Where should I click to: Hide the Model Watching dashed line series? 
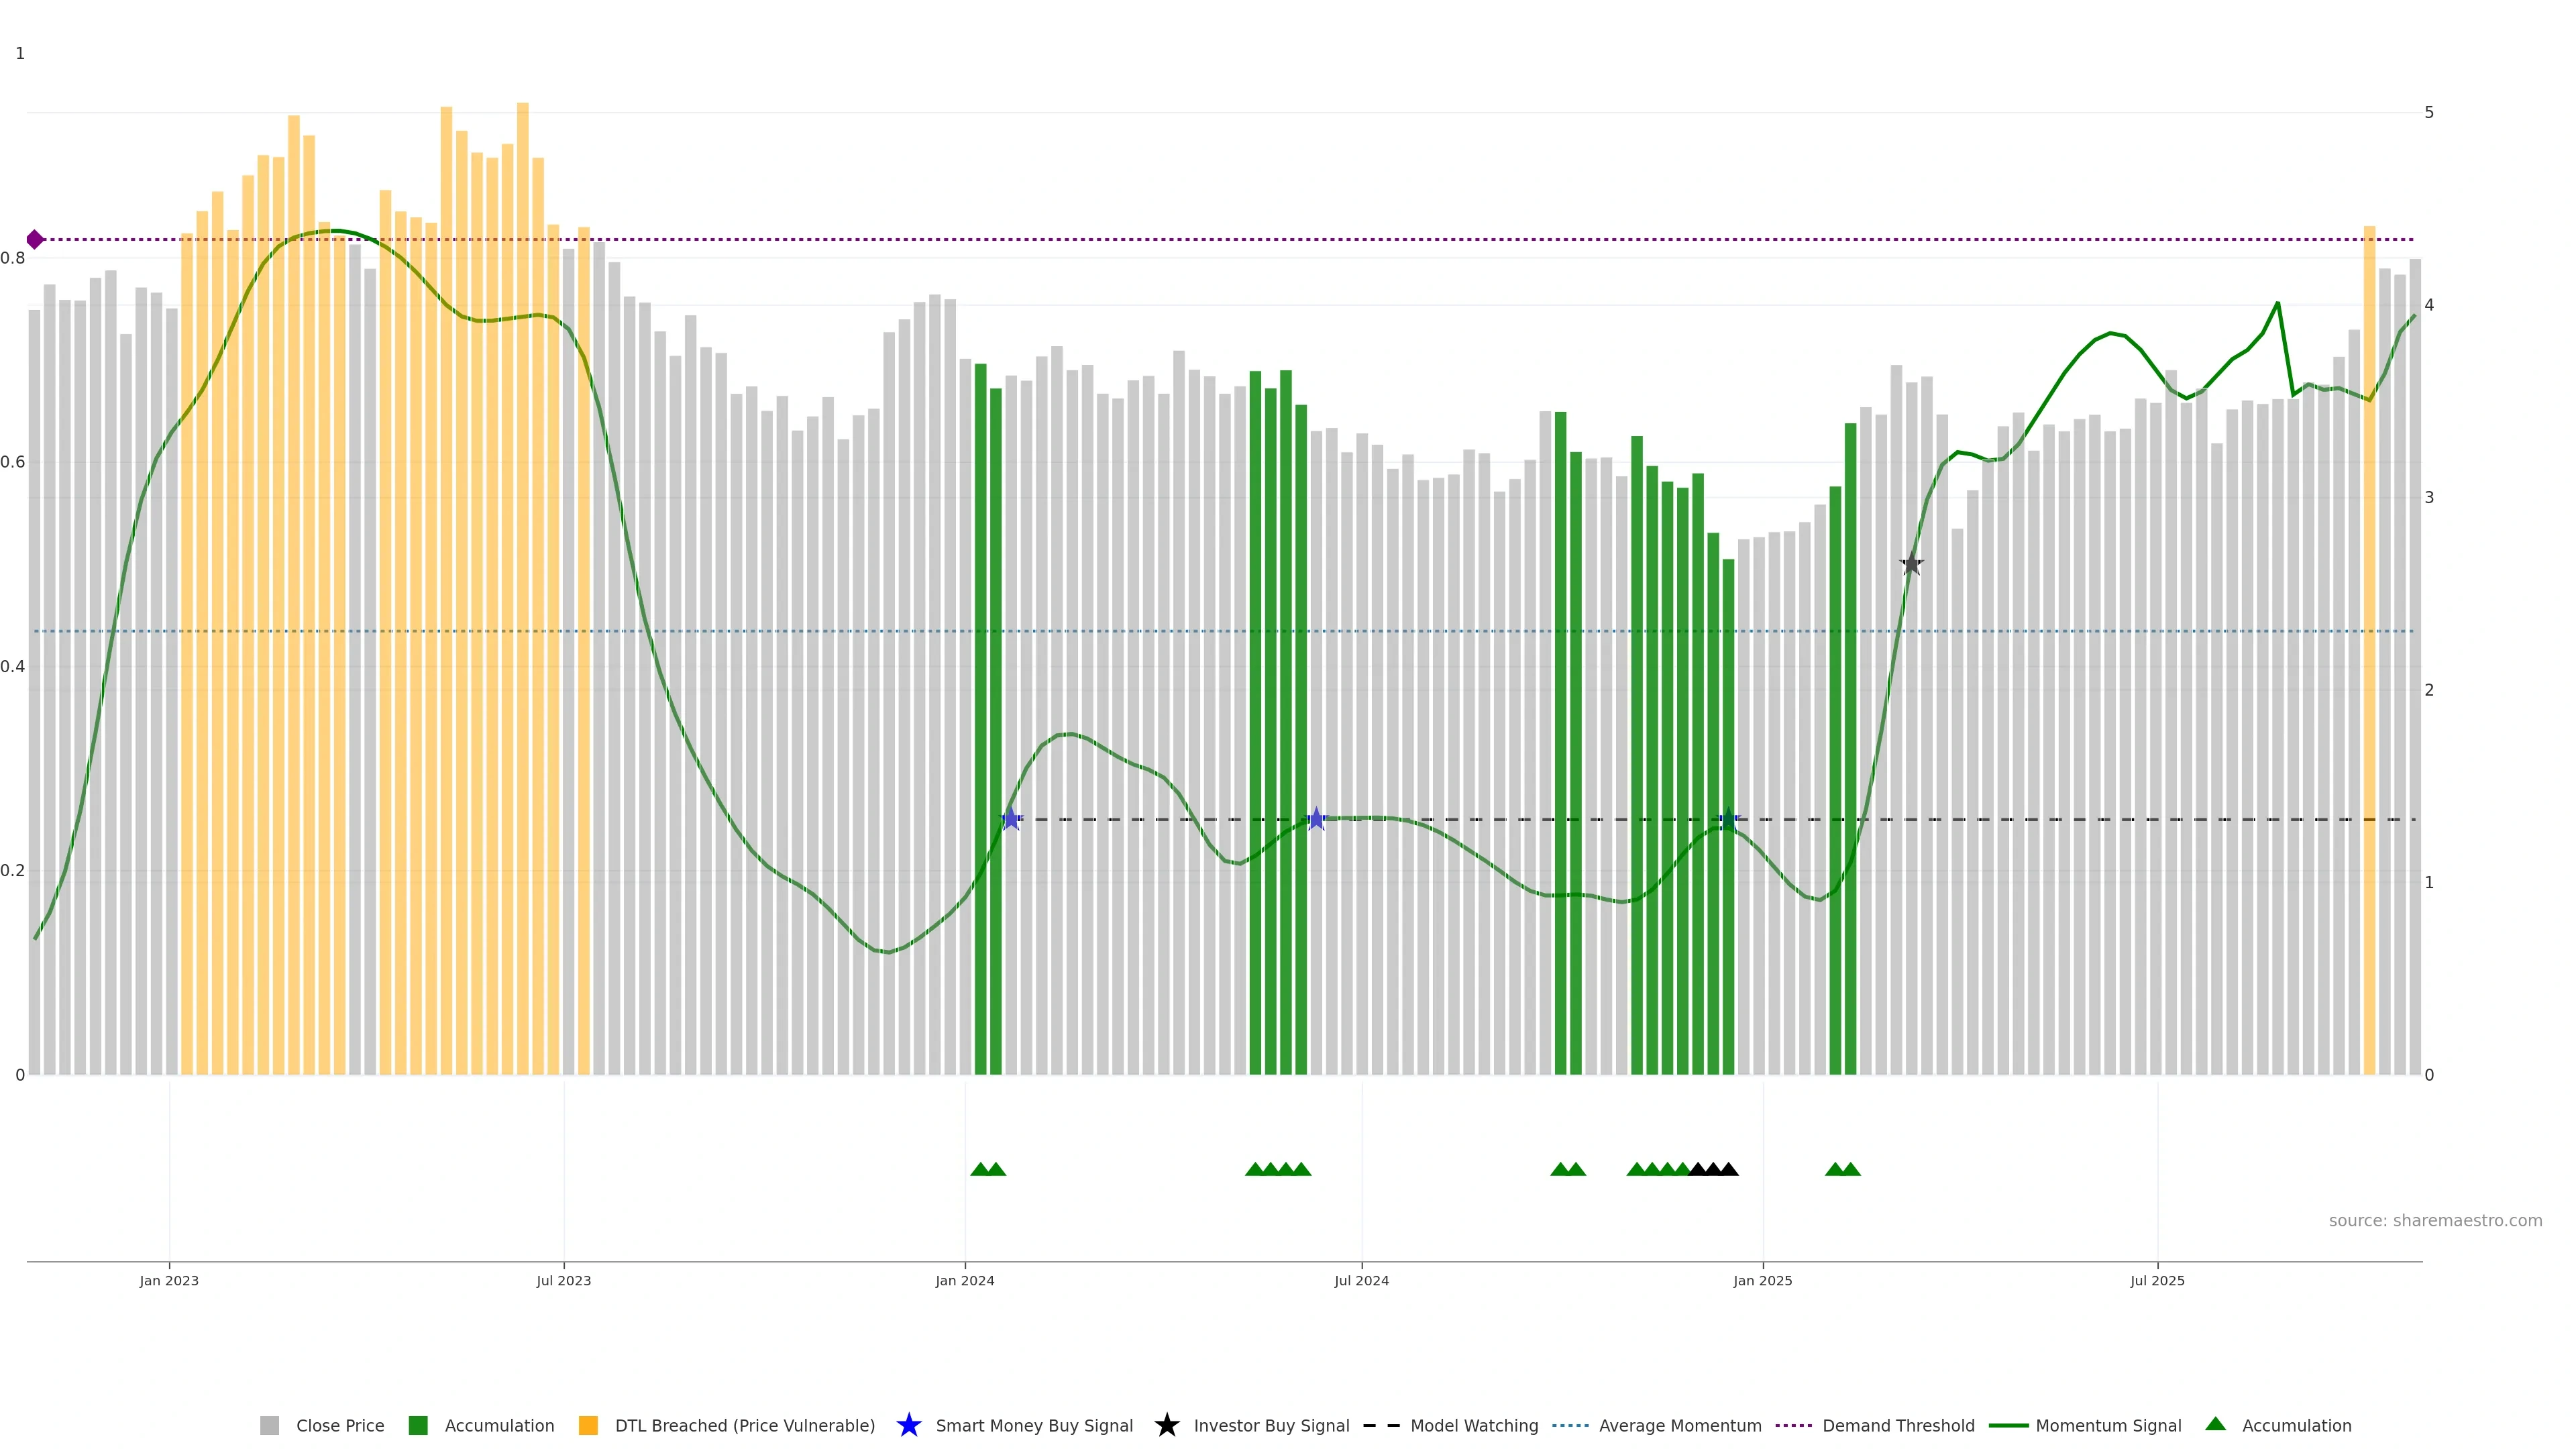coord(1473,1425)
